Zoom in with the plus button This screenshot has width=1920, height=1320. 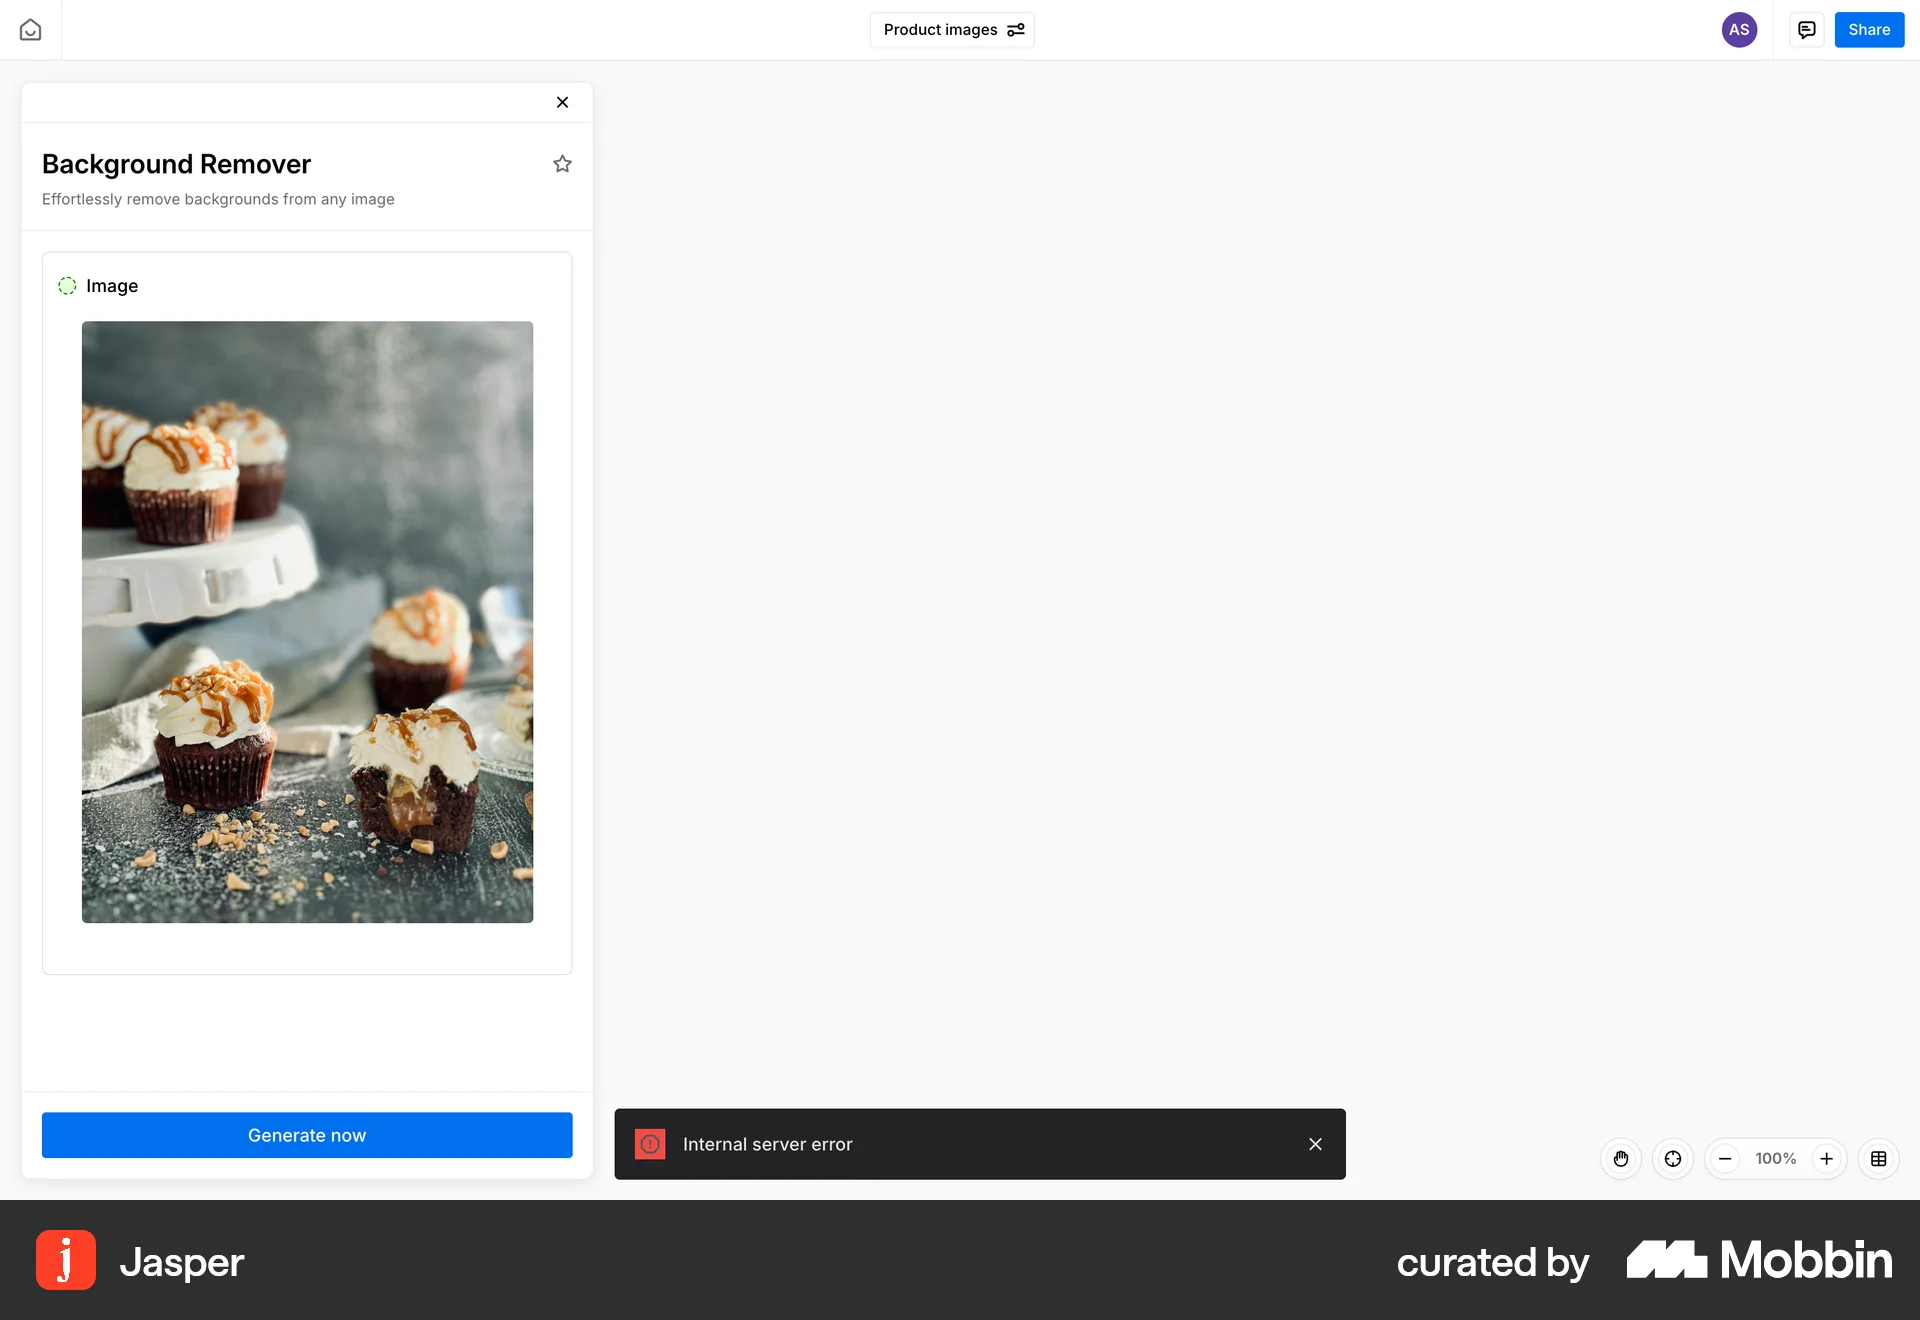1826,1158
